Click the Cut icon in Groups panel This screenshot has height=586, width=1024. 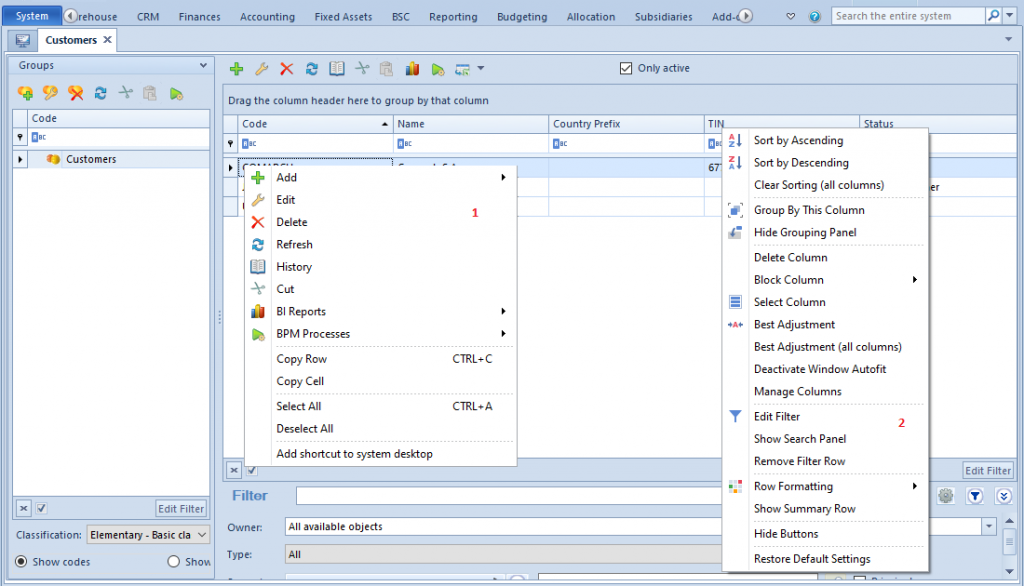(125, 93)
